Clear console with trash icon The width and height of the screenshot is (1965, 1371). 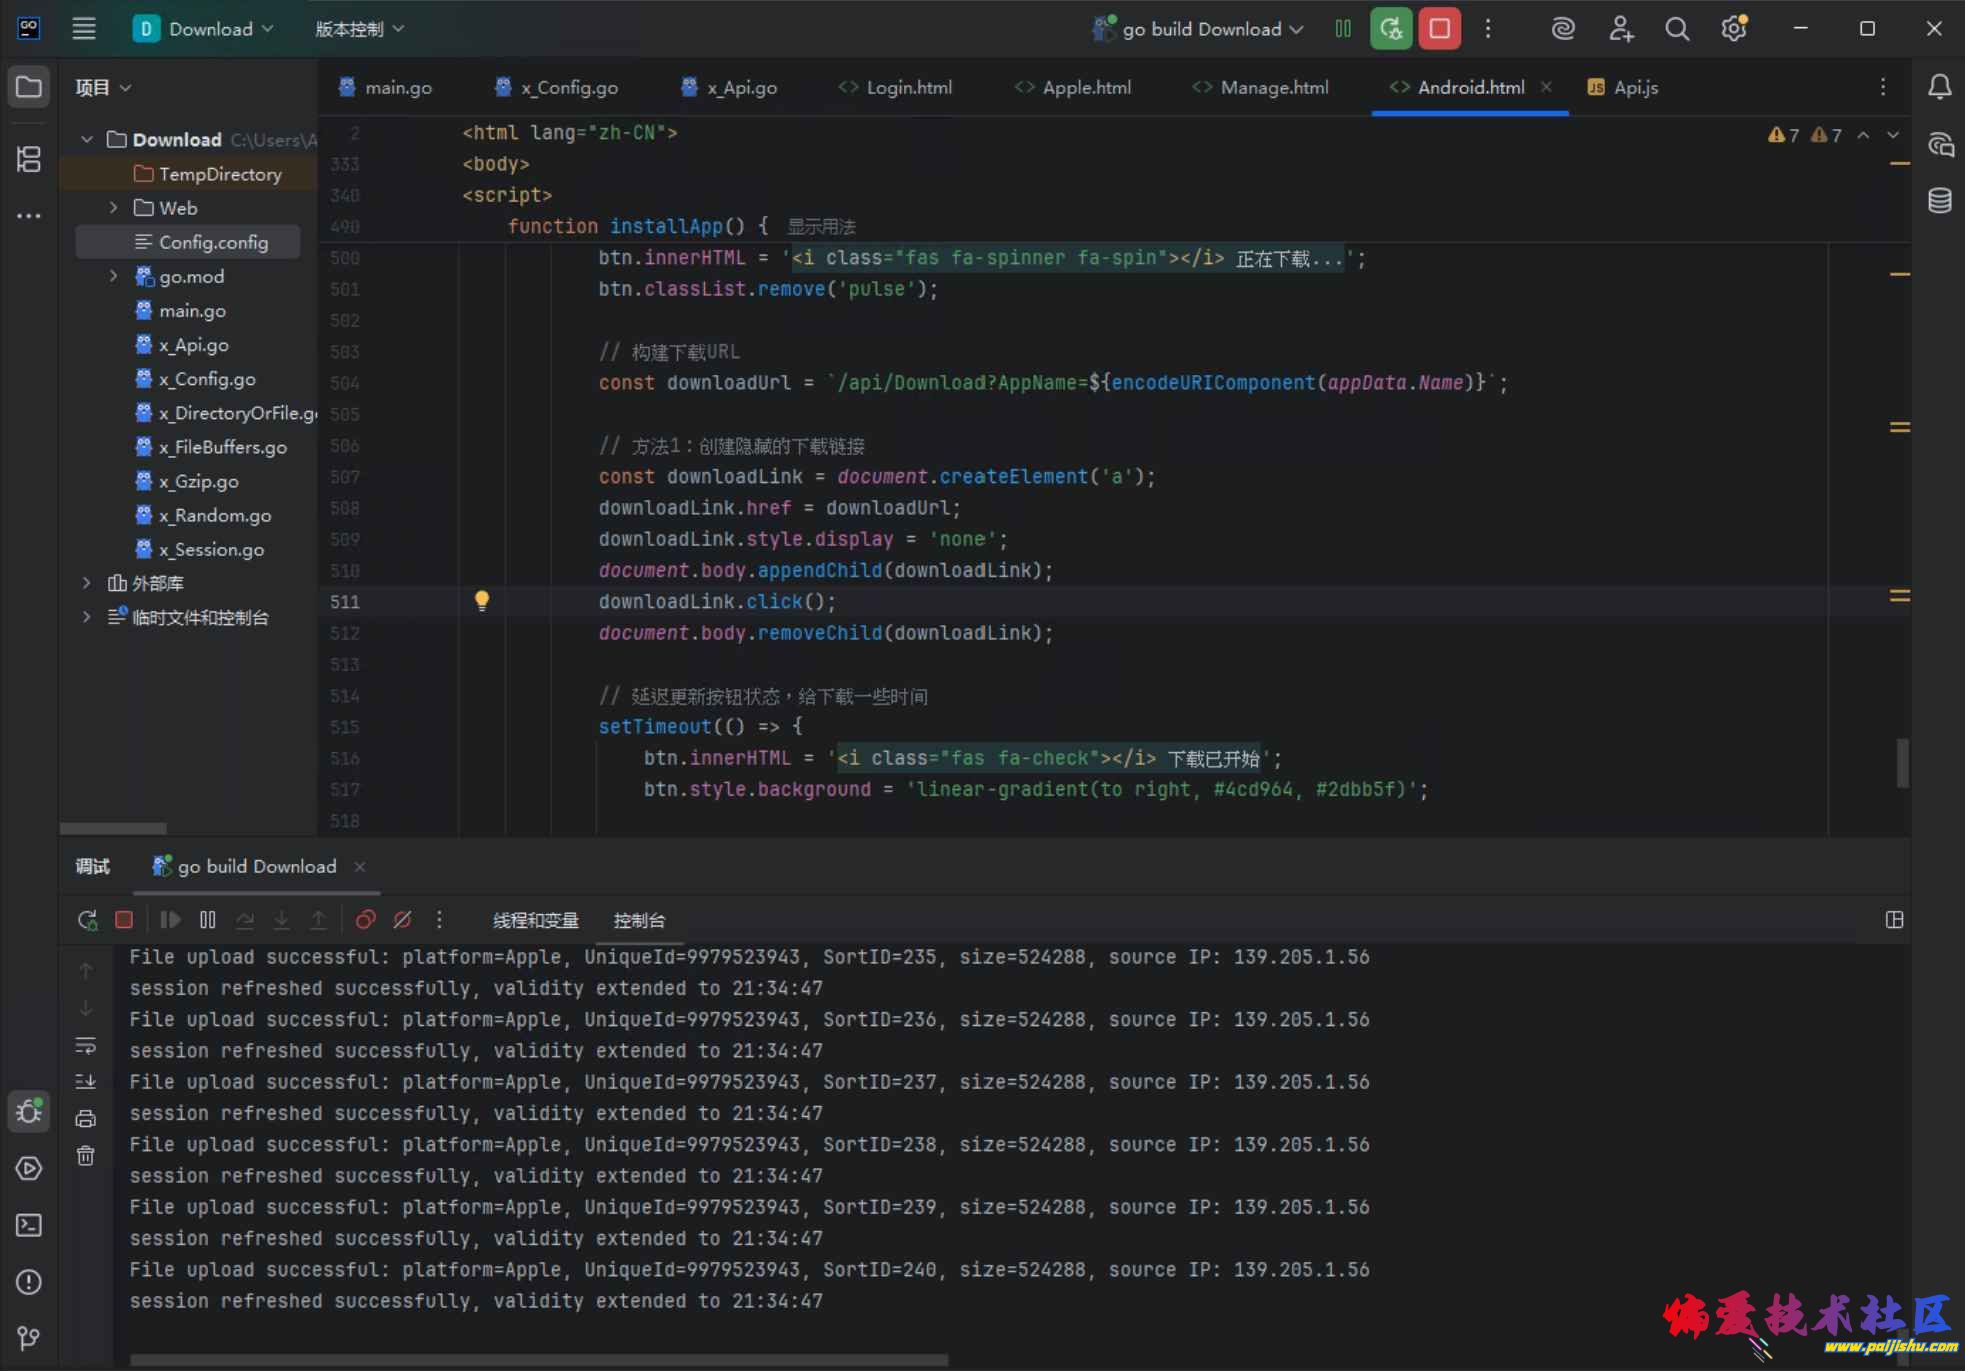coord(86,1156)
